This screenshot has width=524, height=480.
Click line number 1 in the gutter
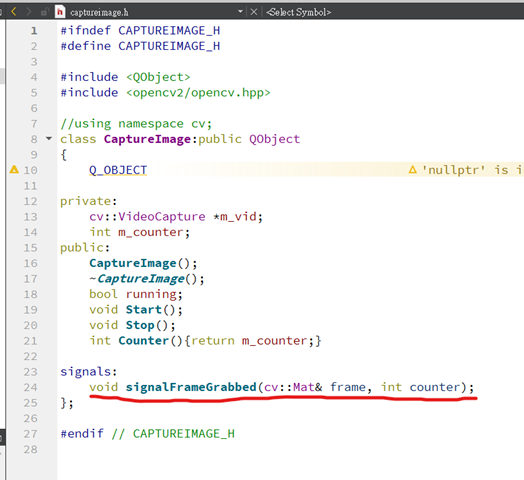pyautogui.click(x=34, y=31)
